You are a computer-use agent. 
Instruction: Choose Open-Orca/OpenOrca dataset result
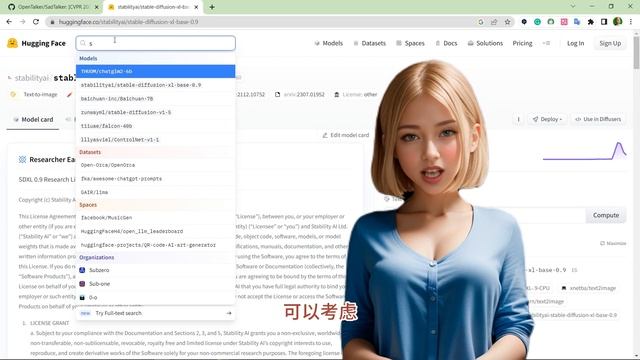[x=156, y=165]
